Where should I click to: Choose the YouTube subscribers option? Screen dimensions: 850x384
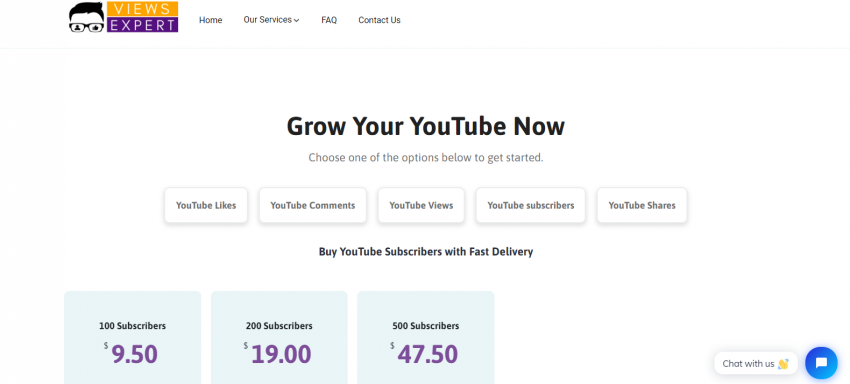click(x=531, y=205)
